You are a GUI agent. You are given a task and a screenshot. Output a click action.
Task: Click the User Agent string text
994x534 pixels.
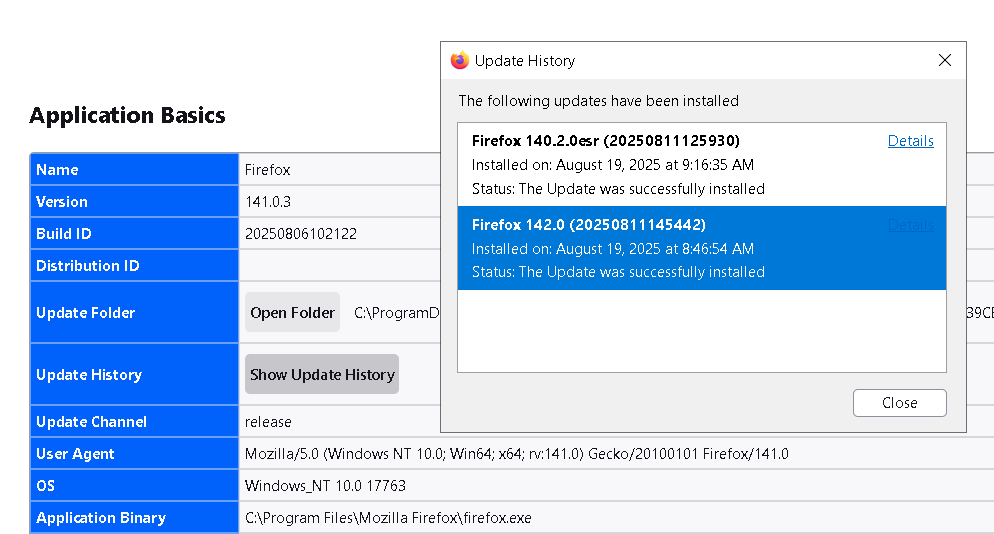click(516, 454)
